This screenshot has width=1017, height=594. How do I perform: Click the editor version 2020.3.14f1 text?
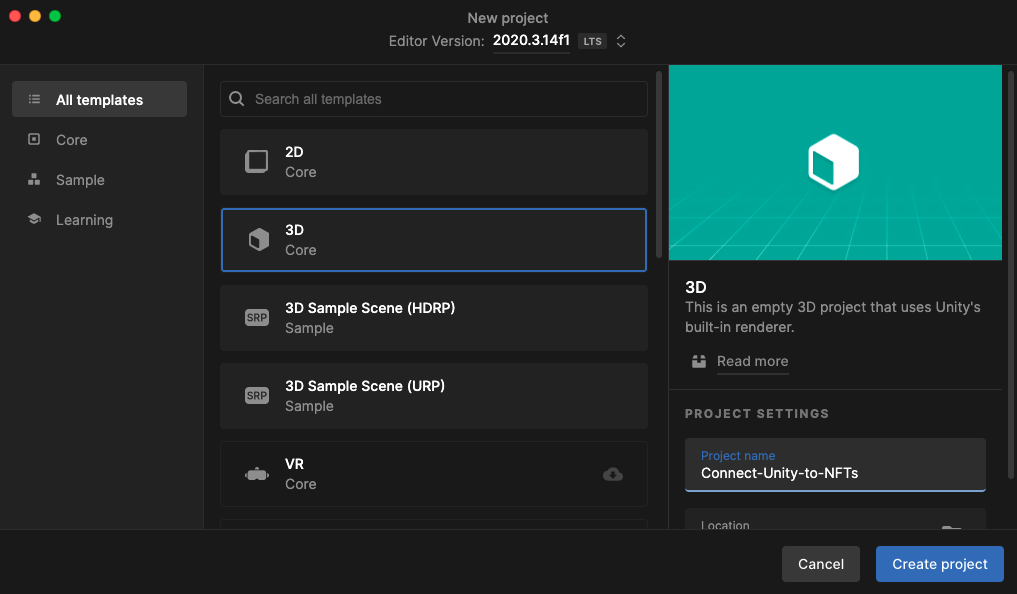pyautogui.click(x=531, y=40)
